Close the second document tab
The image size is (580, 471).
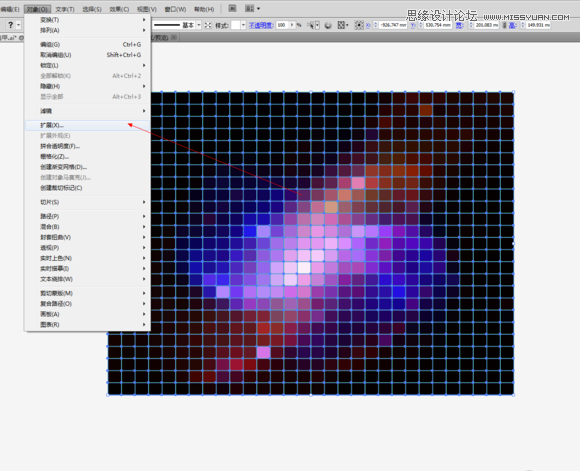click(x=174, y=37)
